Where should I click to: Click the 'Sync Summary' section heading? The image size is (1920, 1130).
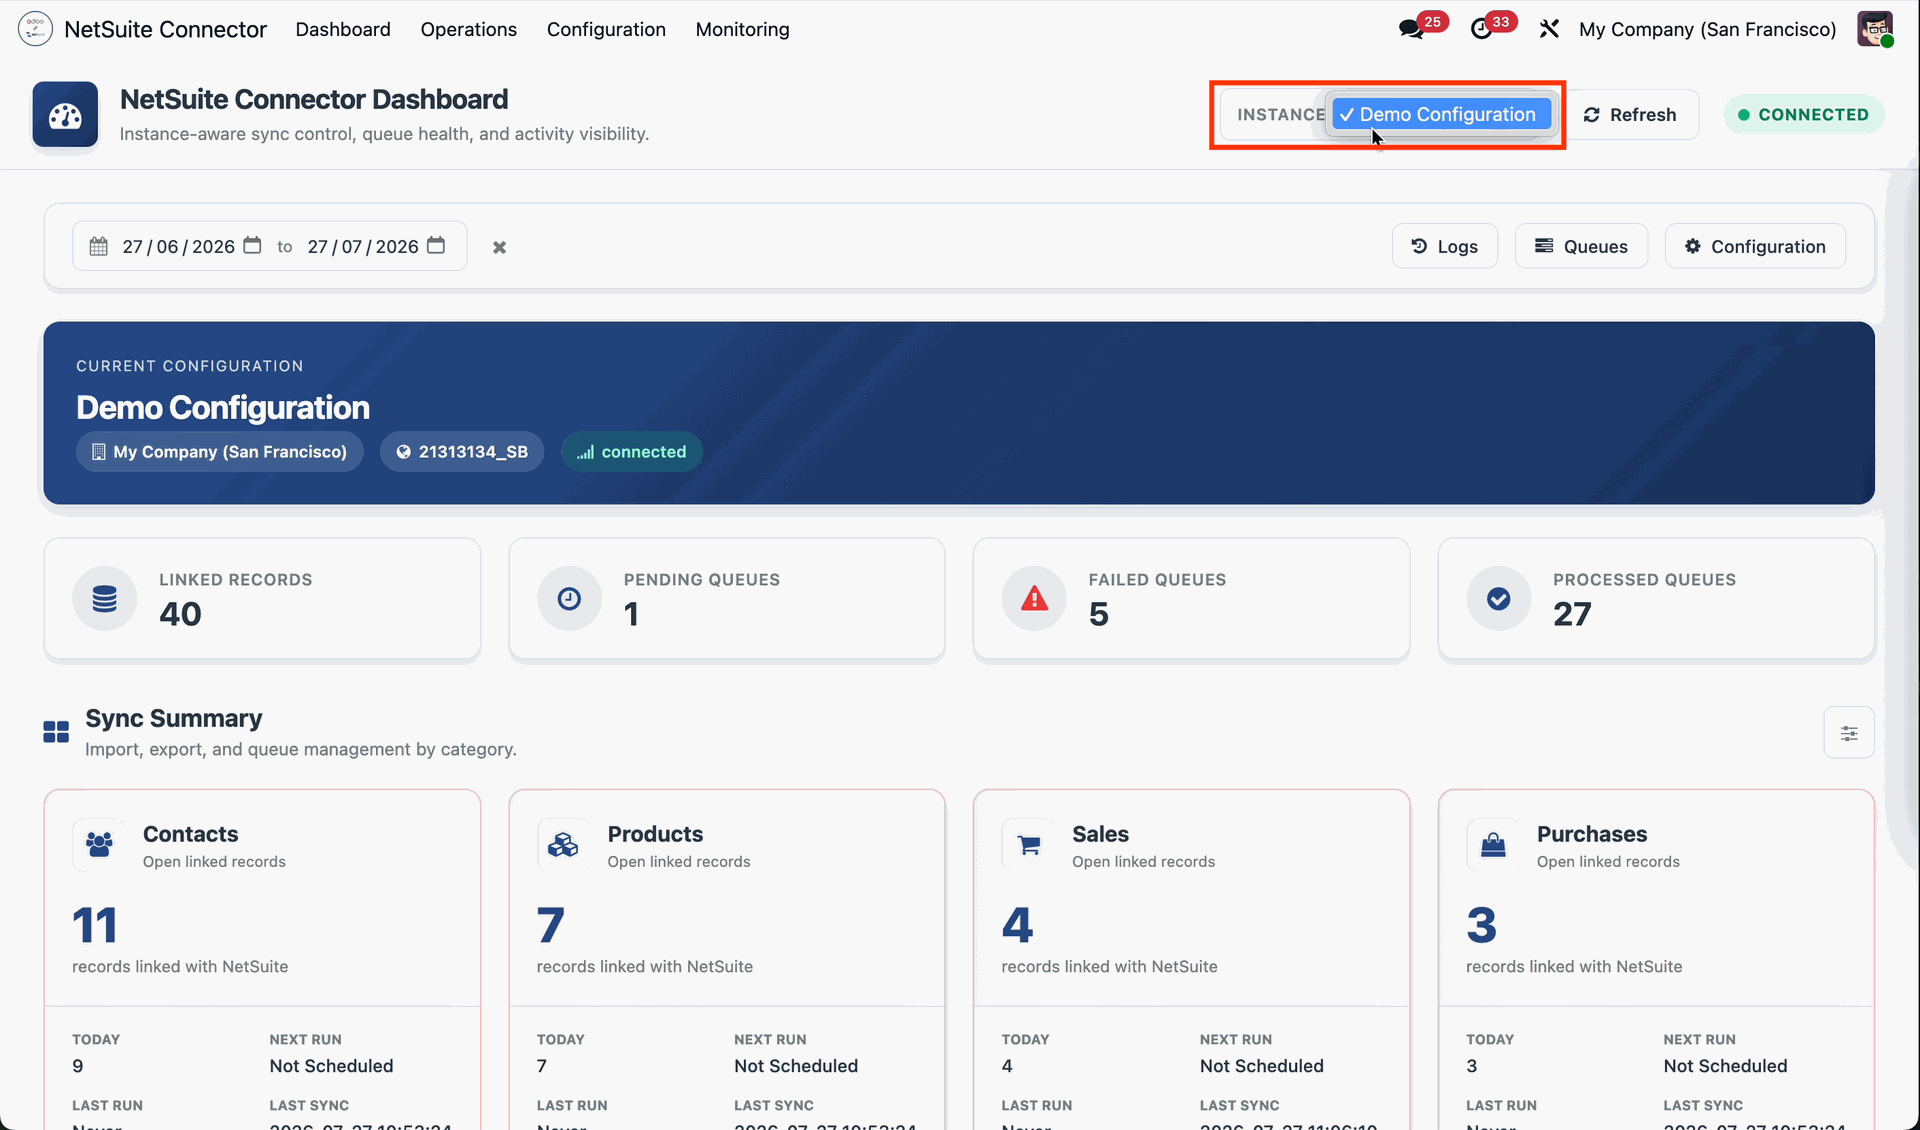point(174,718)
